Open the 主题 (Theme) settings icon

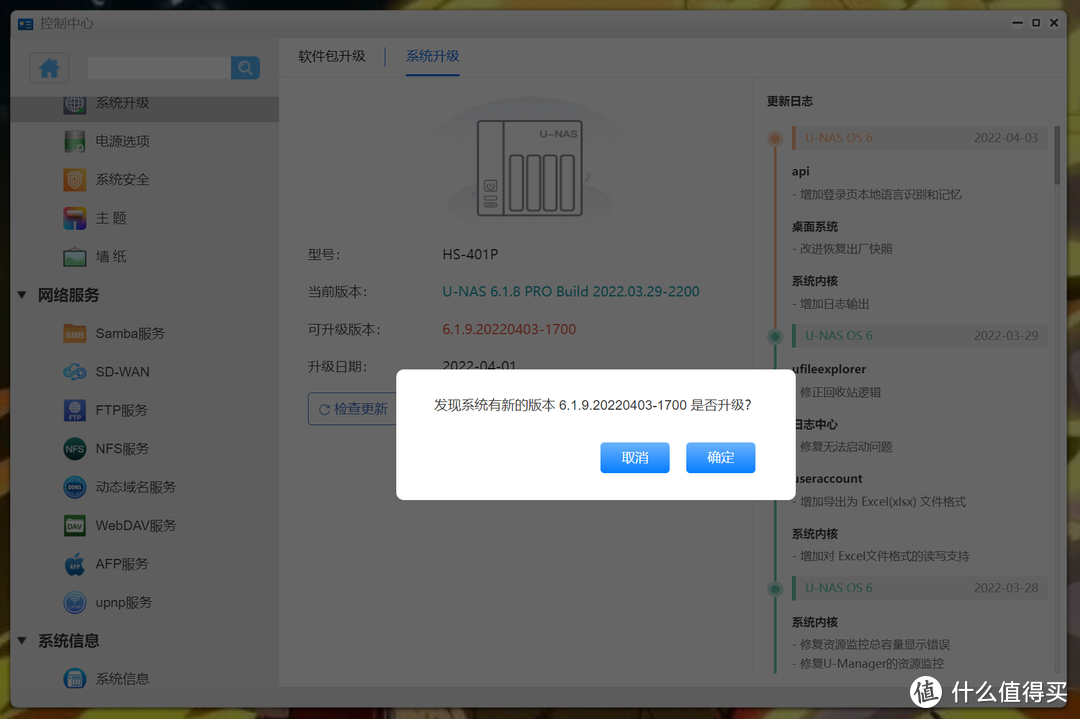point(74,218)
